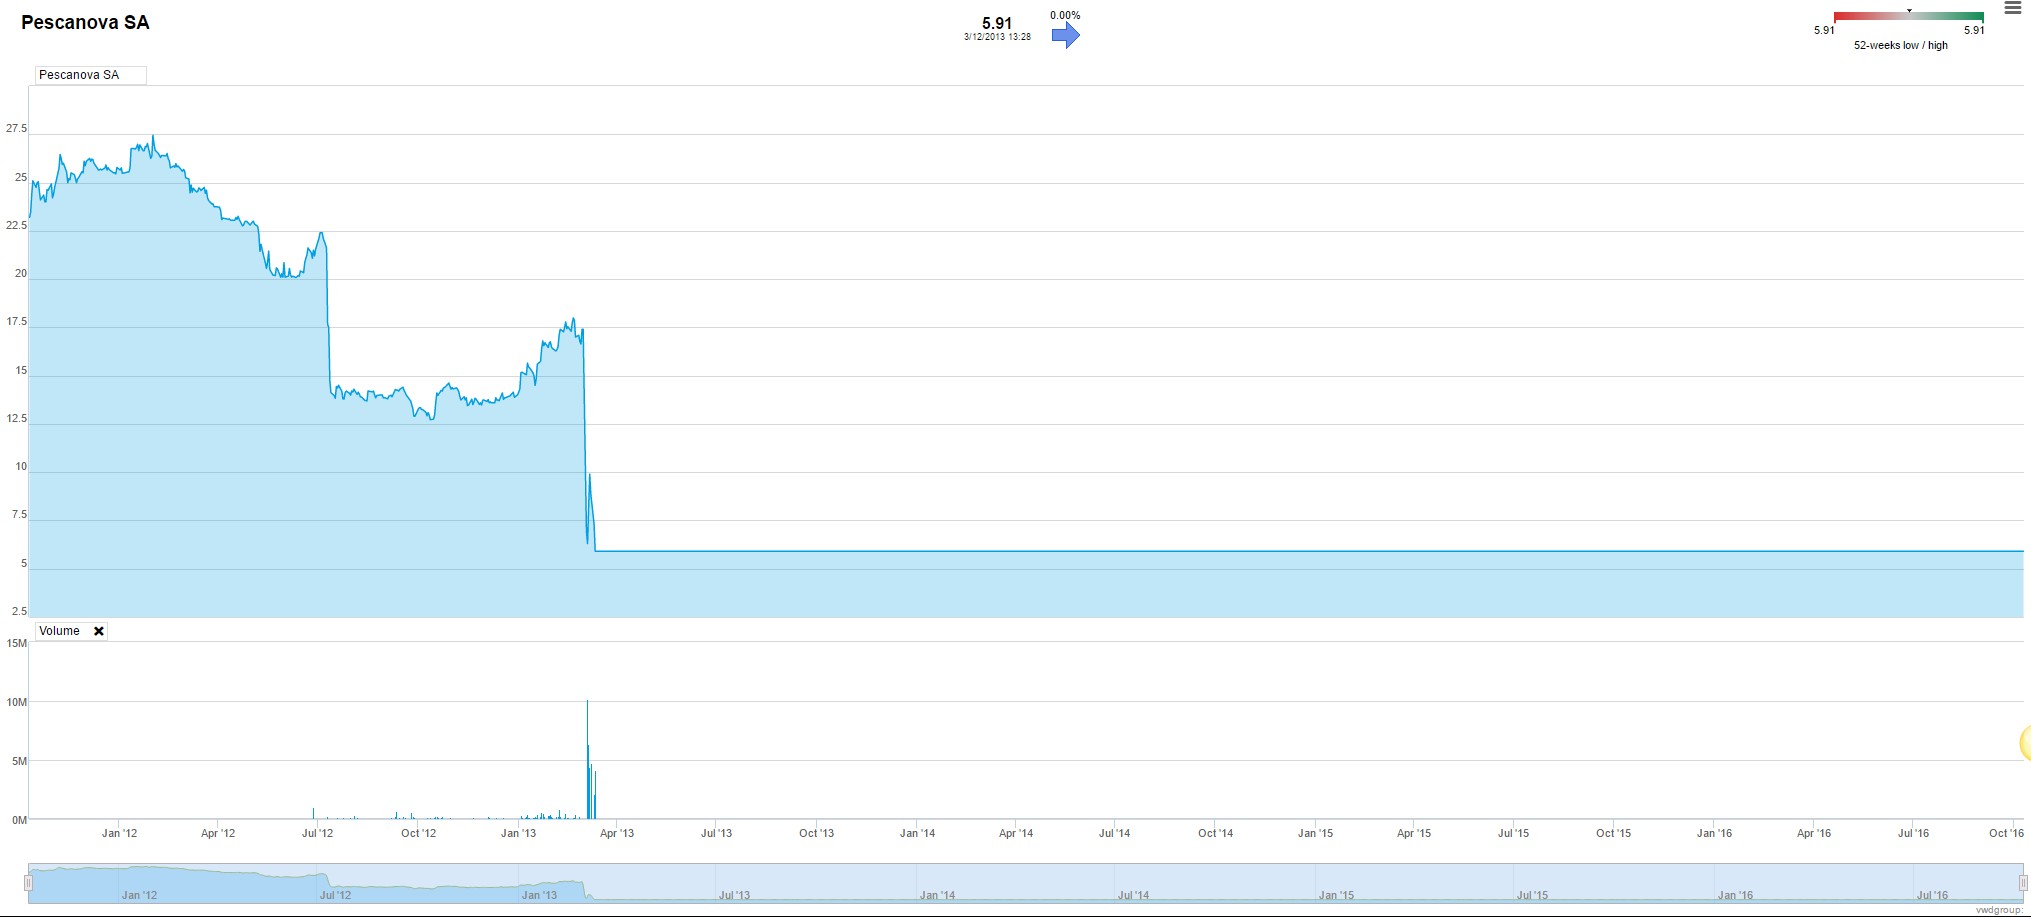Screen dimensions: 2031x917
Task: Click the Jul '14 x-axis label
Action: pos(1114,833)
